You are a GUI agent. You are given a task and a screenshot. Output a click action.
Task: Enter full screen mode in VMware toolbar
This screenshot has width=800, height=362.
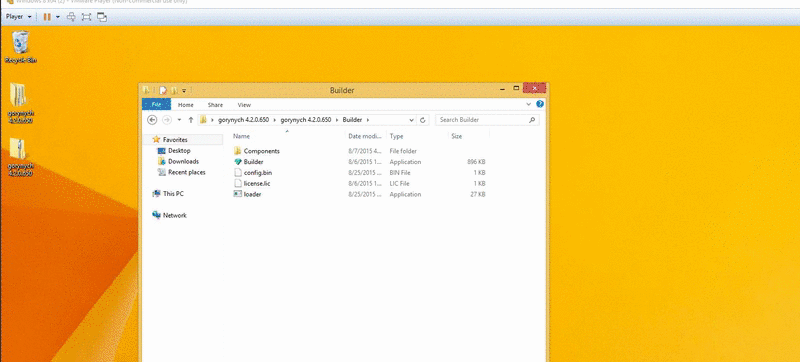click(86, 17)
